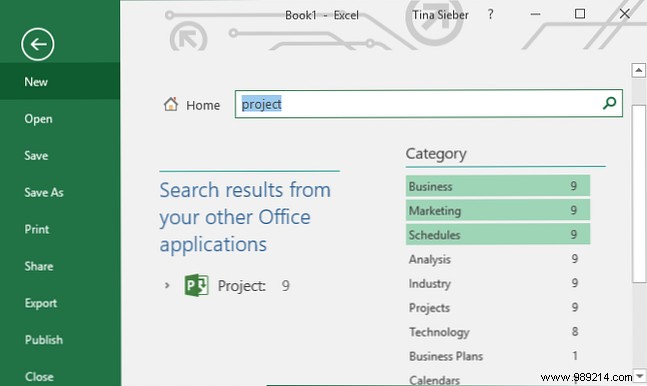Image resolution: width=647 pixels, height=386 pixels.
Task: Open the New menu item
Action: tap(60, 81)
